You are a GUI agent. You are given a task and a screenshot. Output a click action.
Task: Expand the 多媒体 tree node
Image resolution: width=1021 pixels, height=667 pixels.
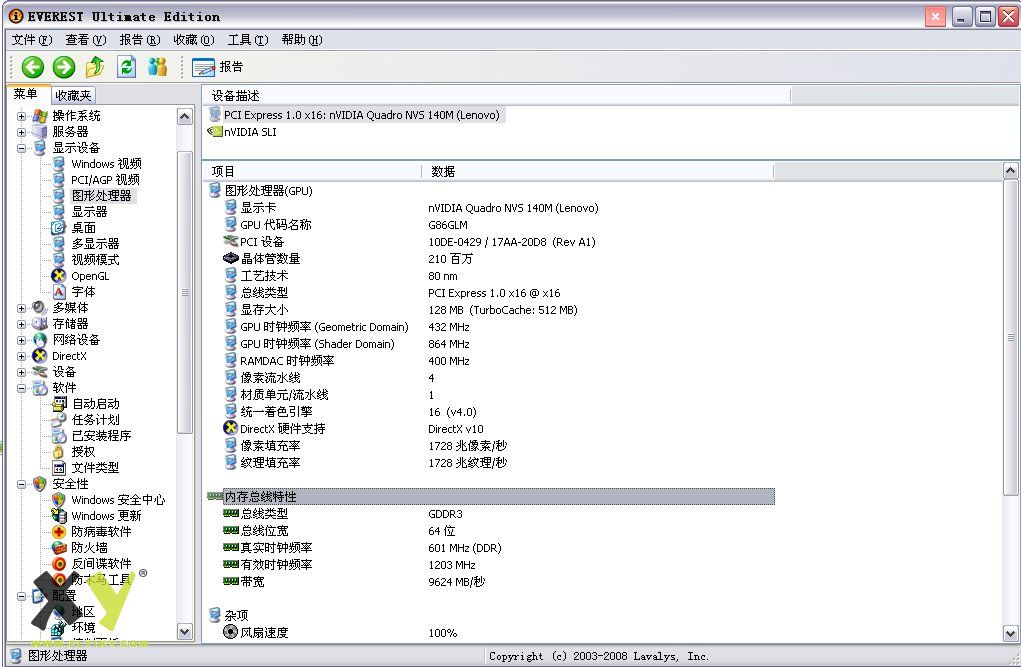21,308
